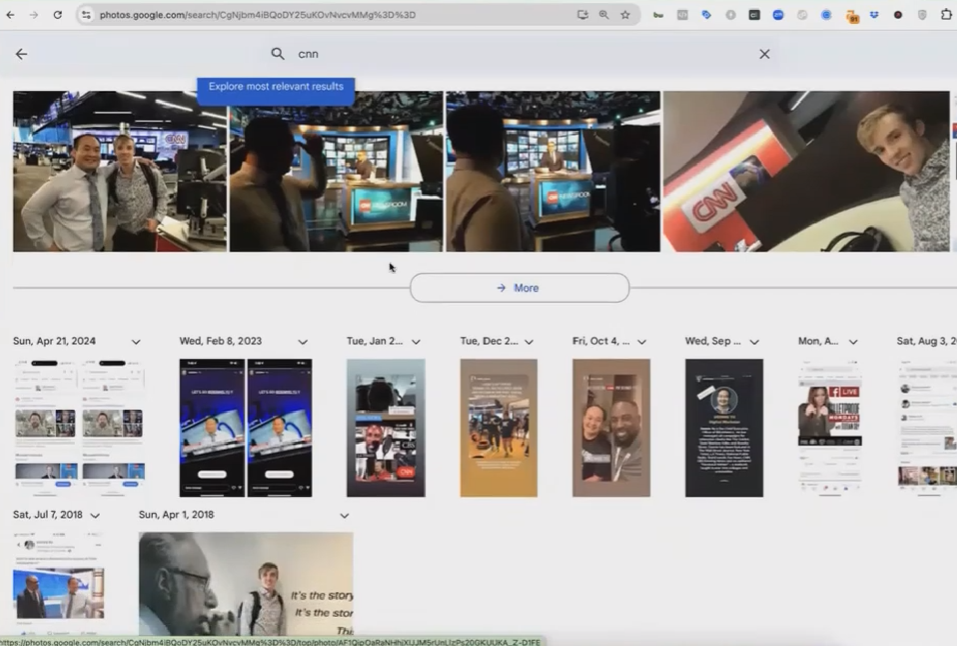The width and height of the screenshot is (957, 646).
Task: Click the browser forward arrow
Action: [x=34, y=15]
